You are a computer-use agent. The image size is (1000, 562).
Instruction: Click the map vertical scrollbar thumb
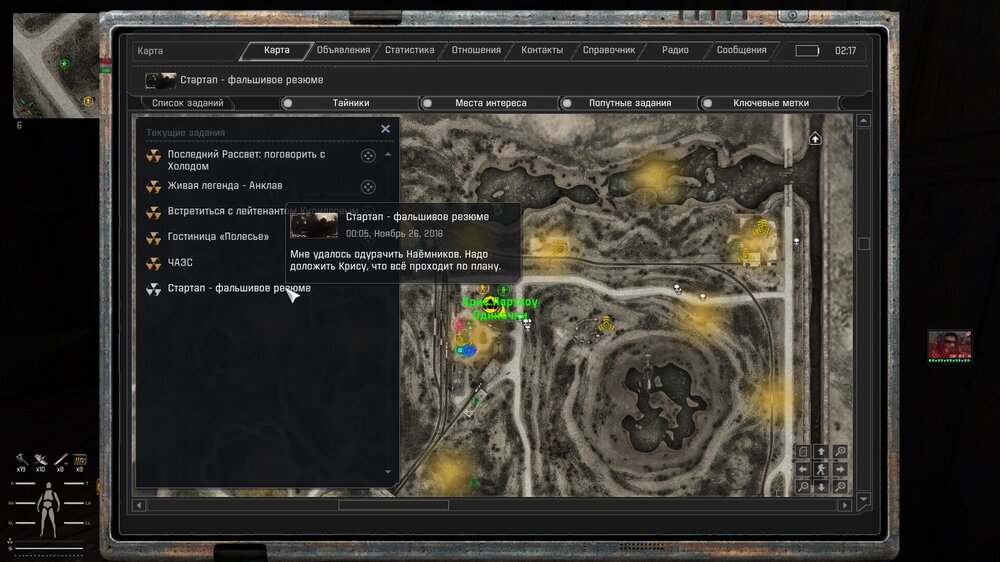pos(864,244)
